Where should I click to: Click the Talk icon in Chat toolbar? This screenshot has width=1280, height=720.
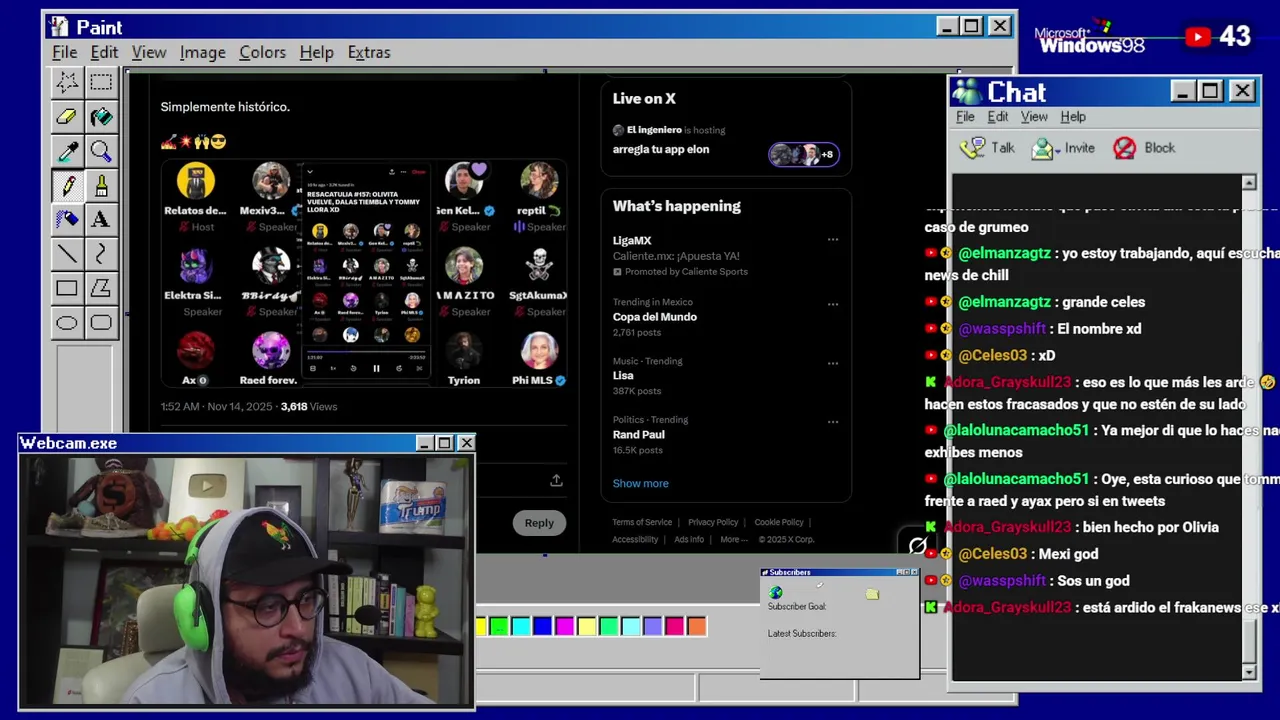coord(972,148)
